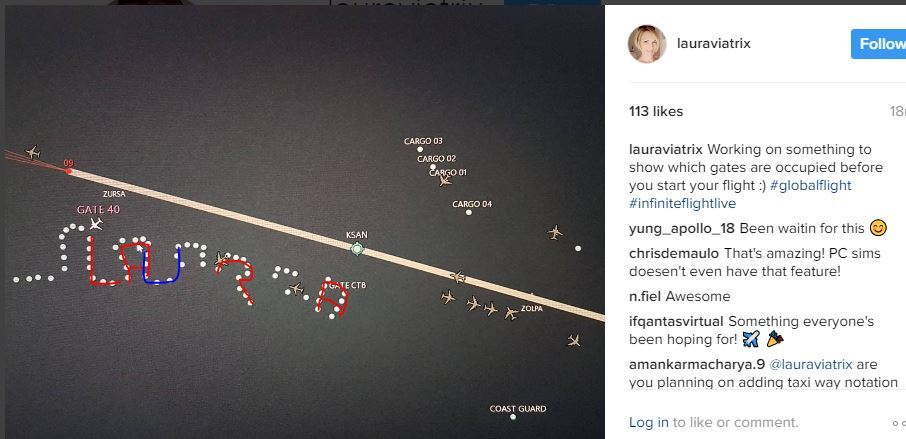
Task: Open lauraviatrix username in post header
Action: 714,44
